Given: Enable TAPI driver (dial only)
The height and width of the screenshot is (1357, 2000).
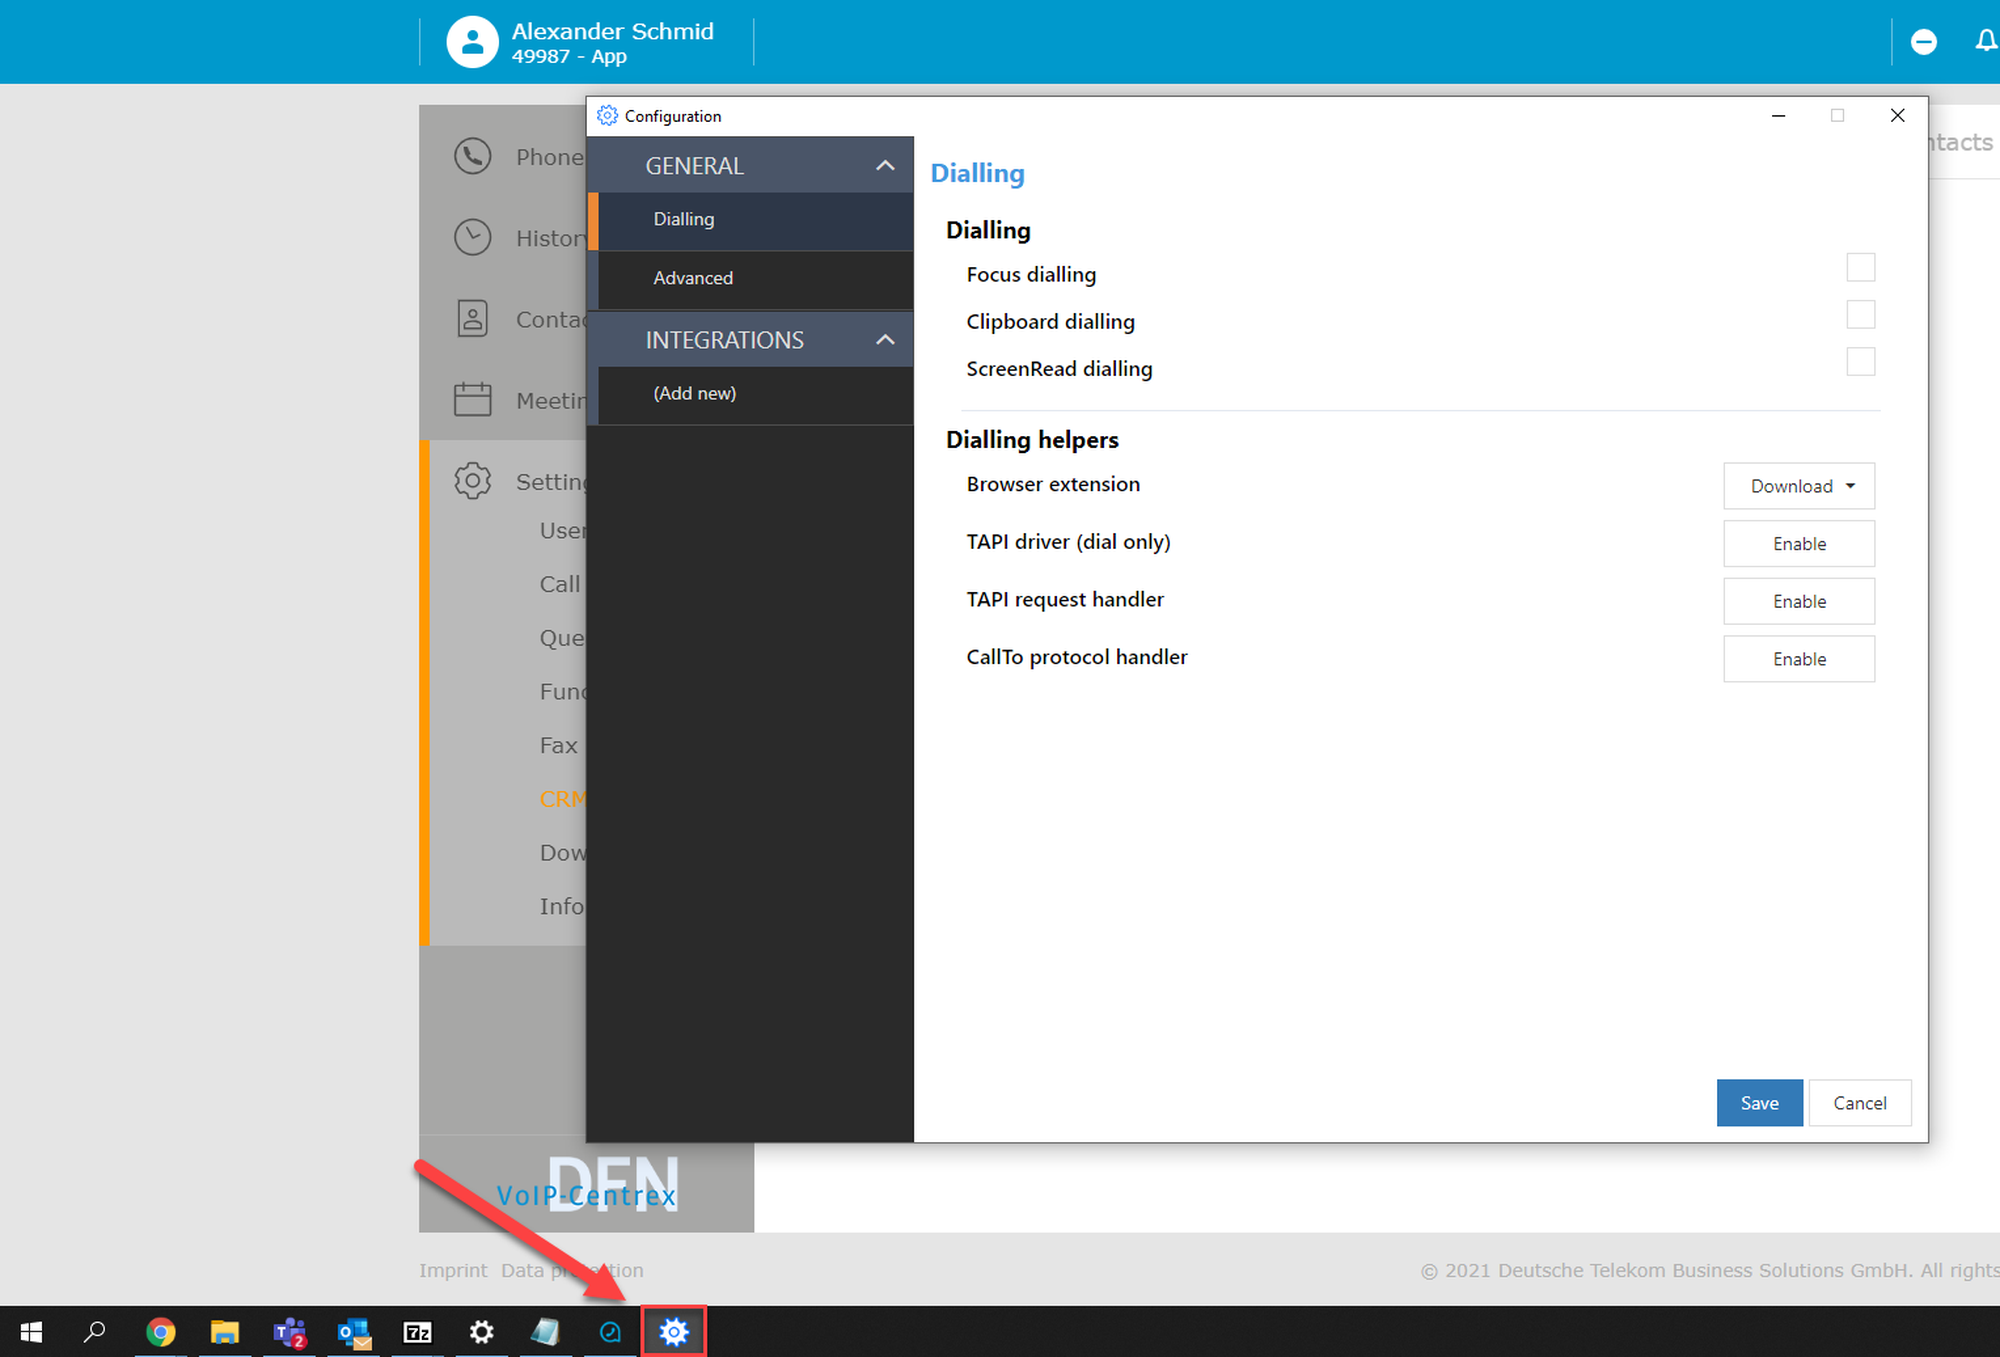Looking at the screenshot, I should point(1798,544).
